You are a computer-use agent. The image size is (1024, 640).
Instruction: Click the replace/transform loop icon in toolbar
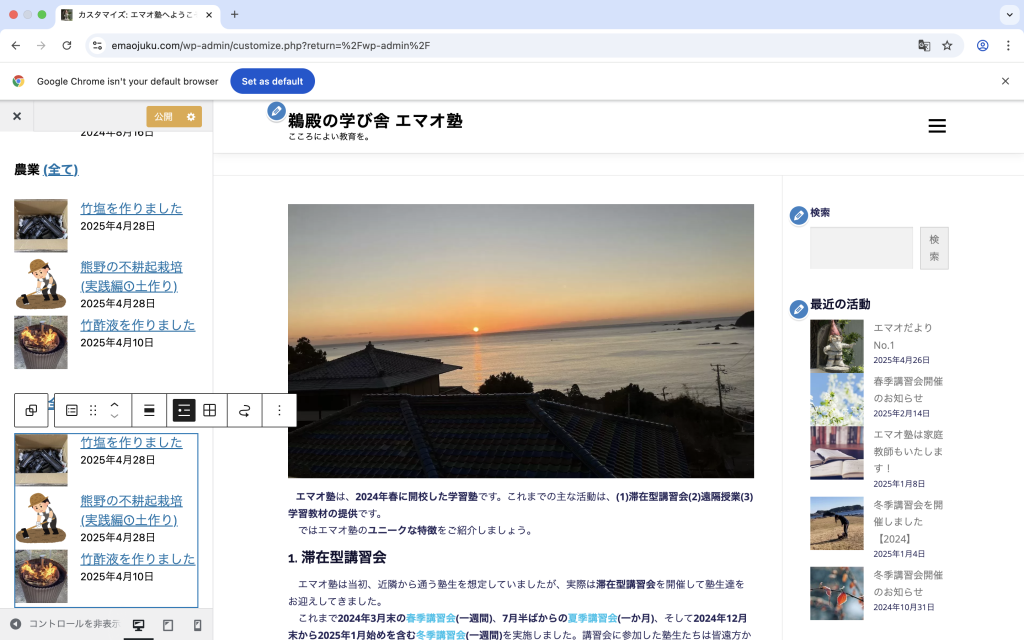(x=244, y=410)
